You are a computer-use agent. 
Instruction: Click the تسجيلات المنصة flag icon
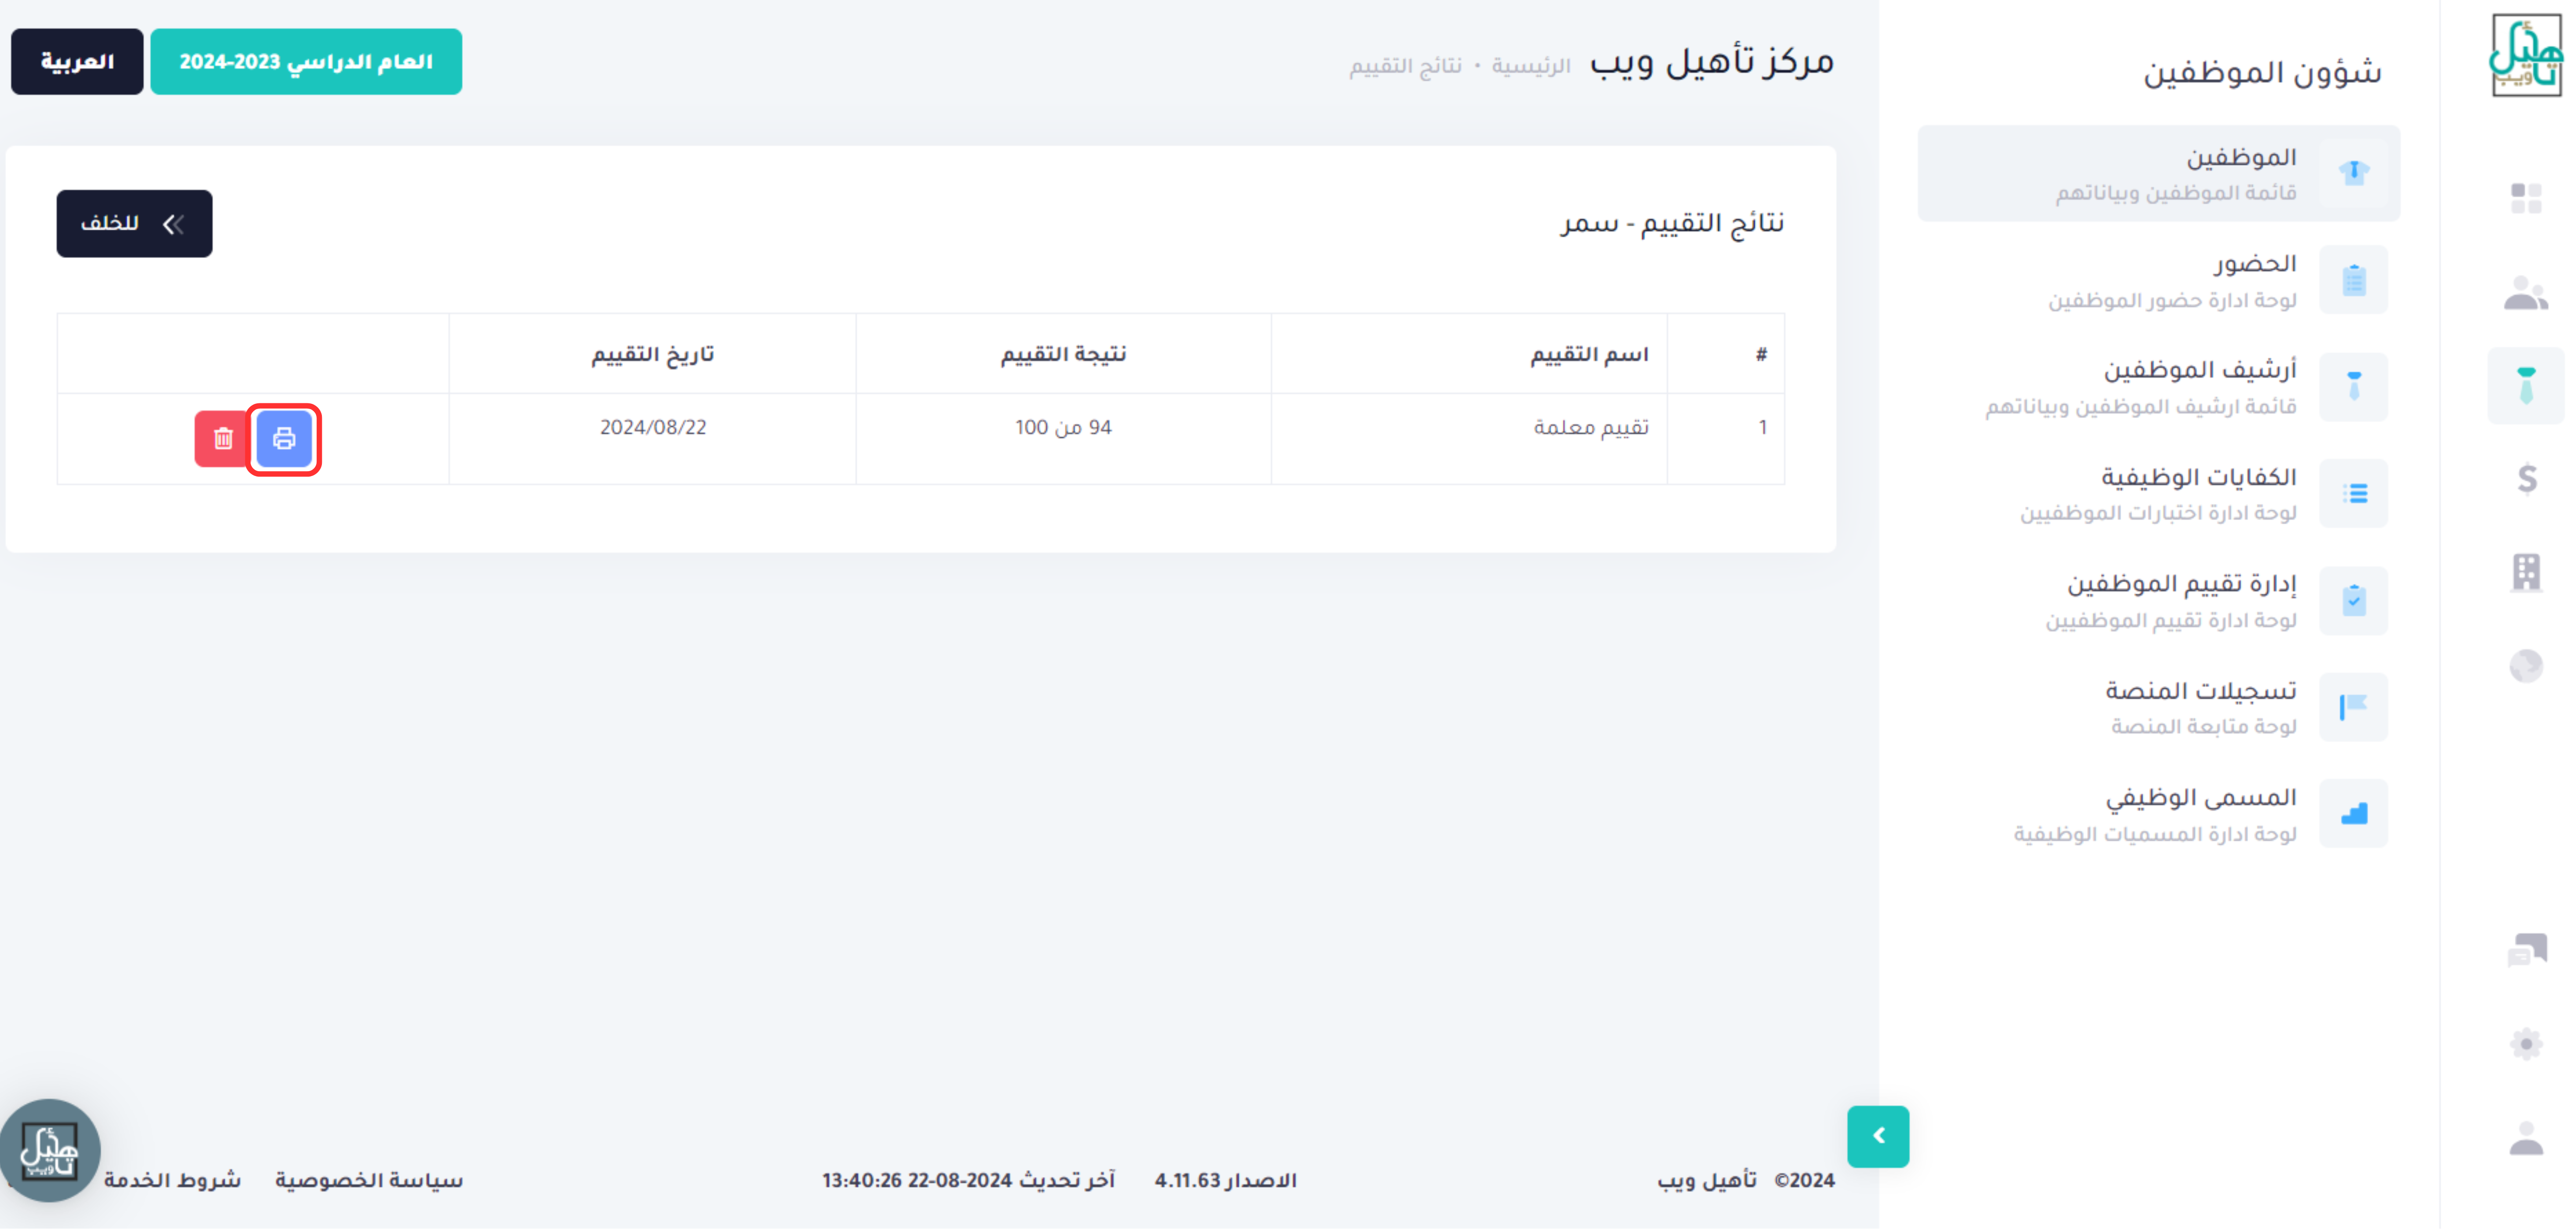click(x=2354, y=707)
